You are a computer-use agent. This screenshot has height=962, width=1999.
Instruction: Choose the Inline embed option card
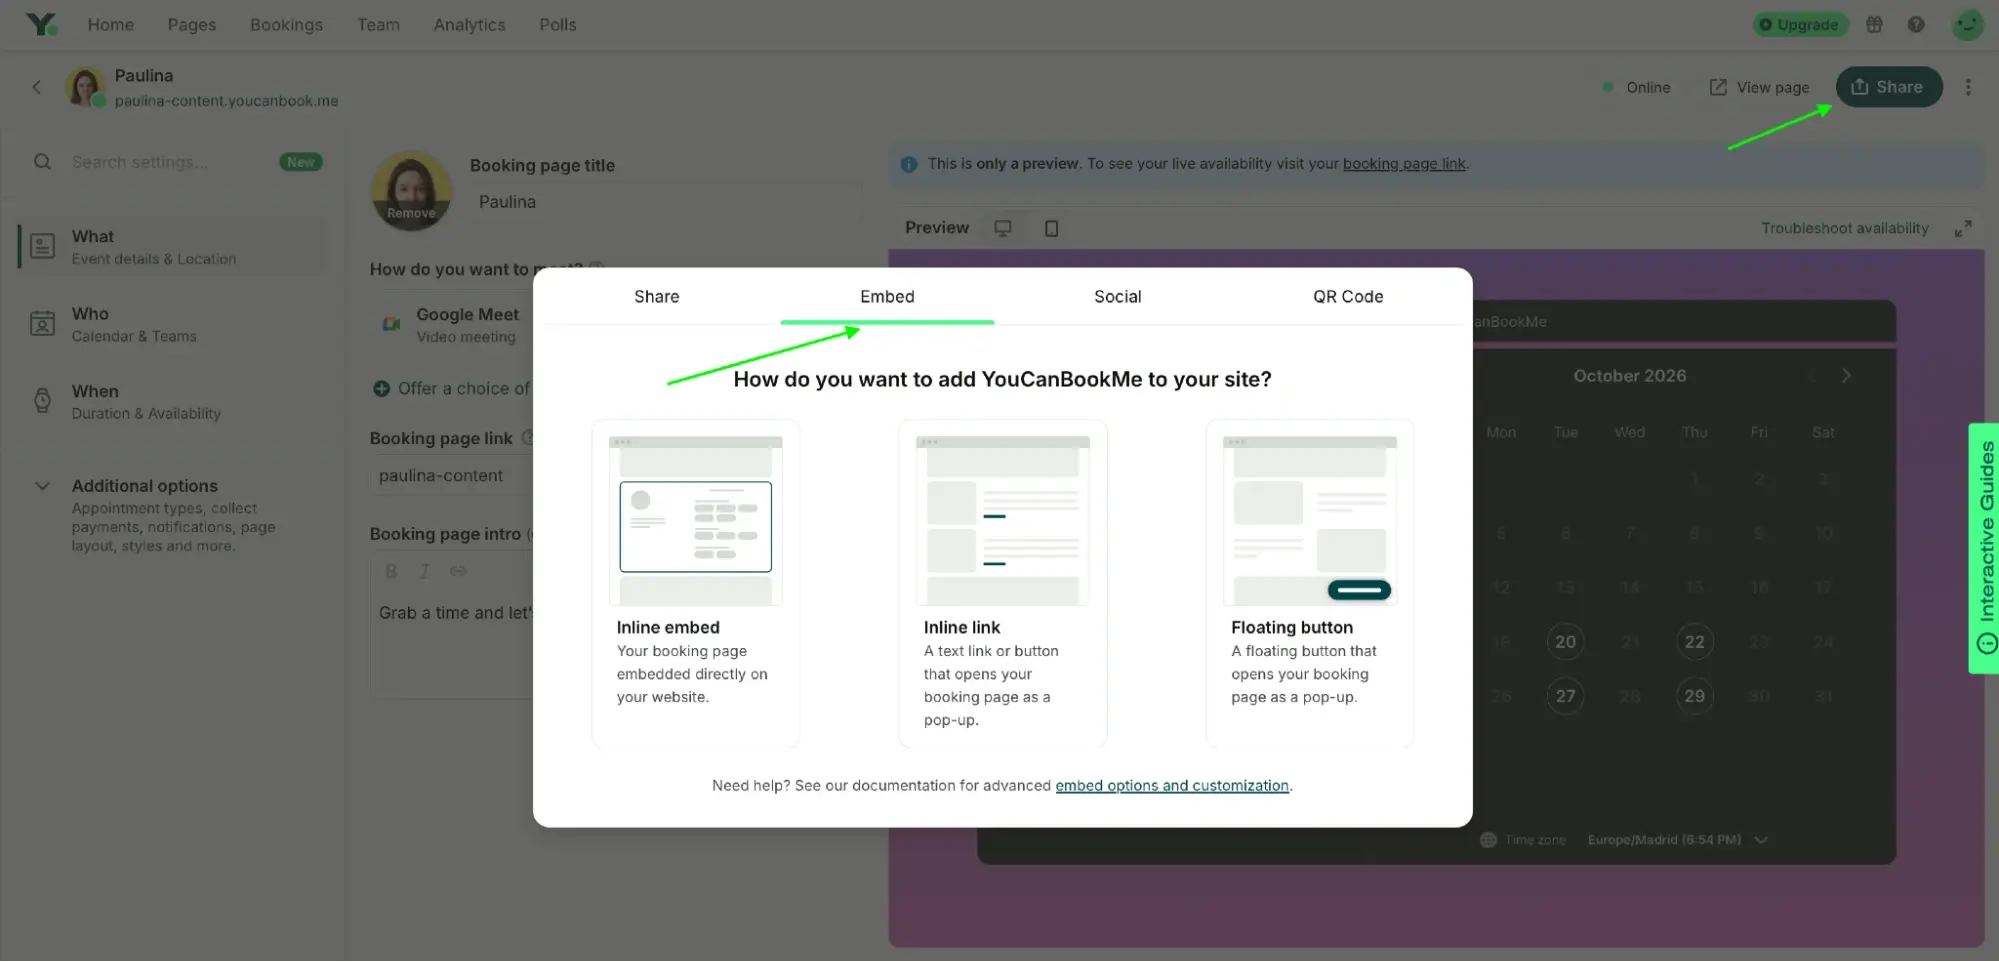695,583
